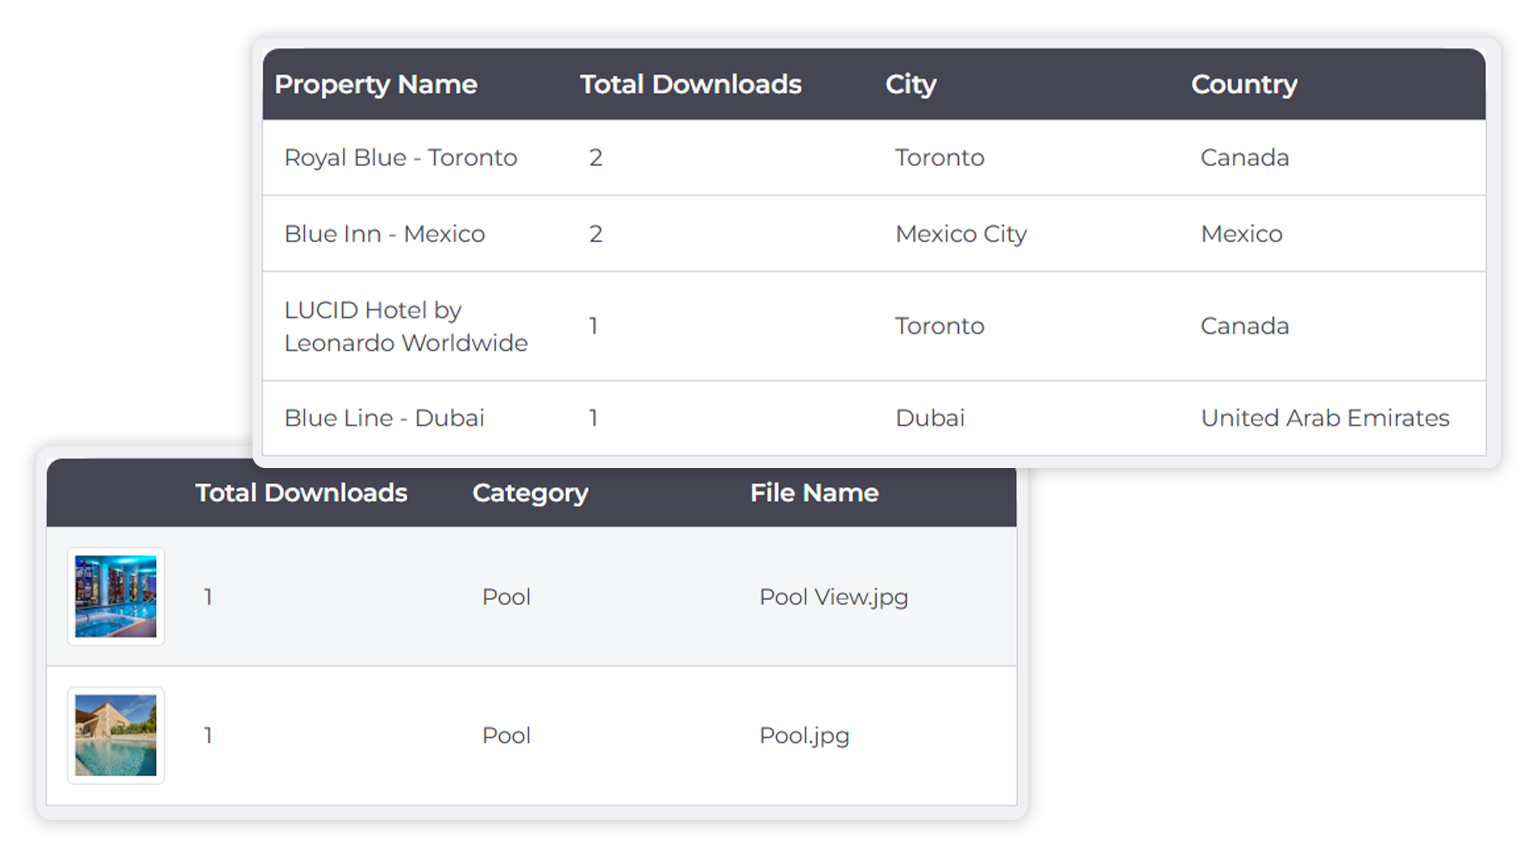The image size is (1530, 856).
Task: Click the Pool category for Pool View.jpg
Action: coord(506,597)
